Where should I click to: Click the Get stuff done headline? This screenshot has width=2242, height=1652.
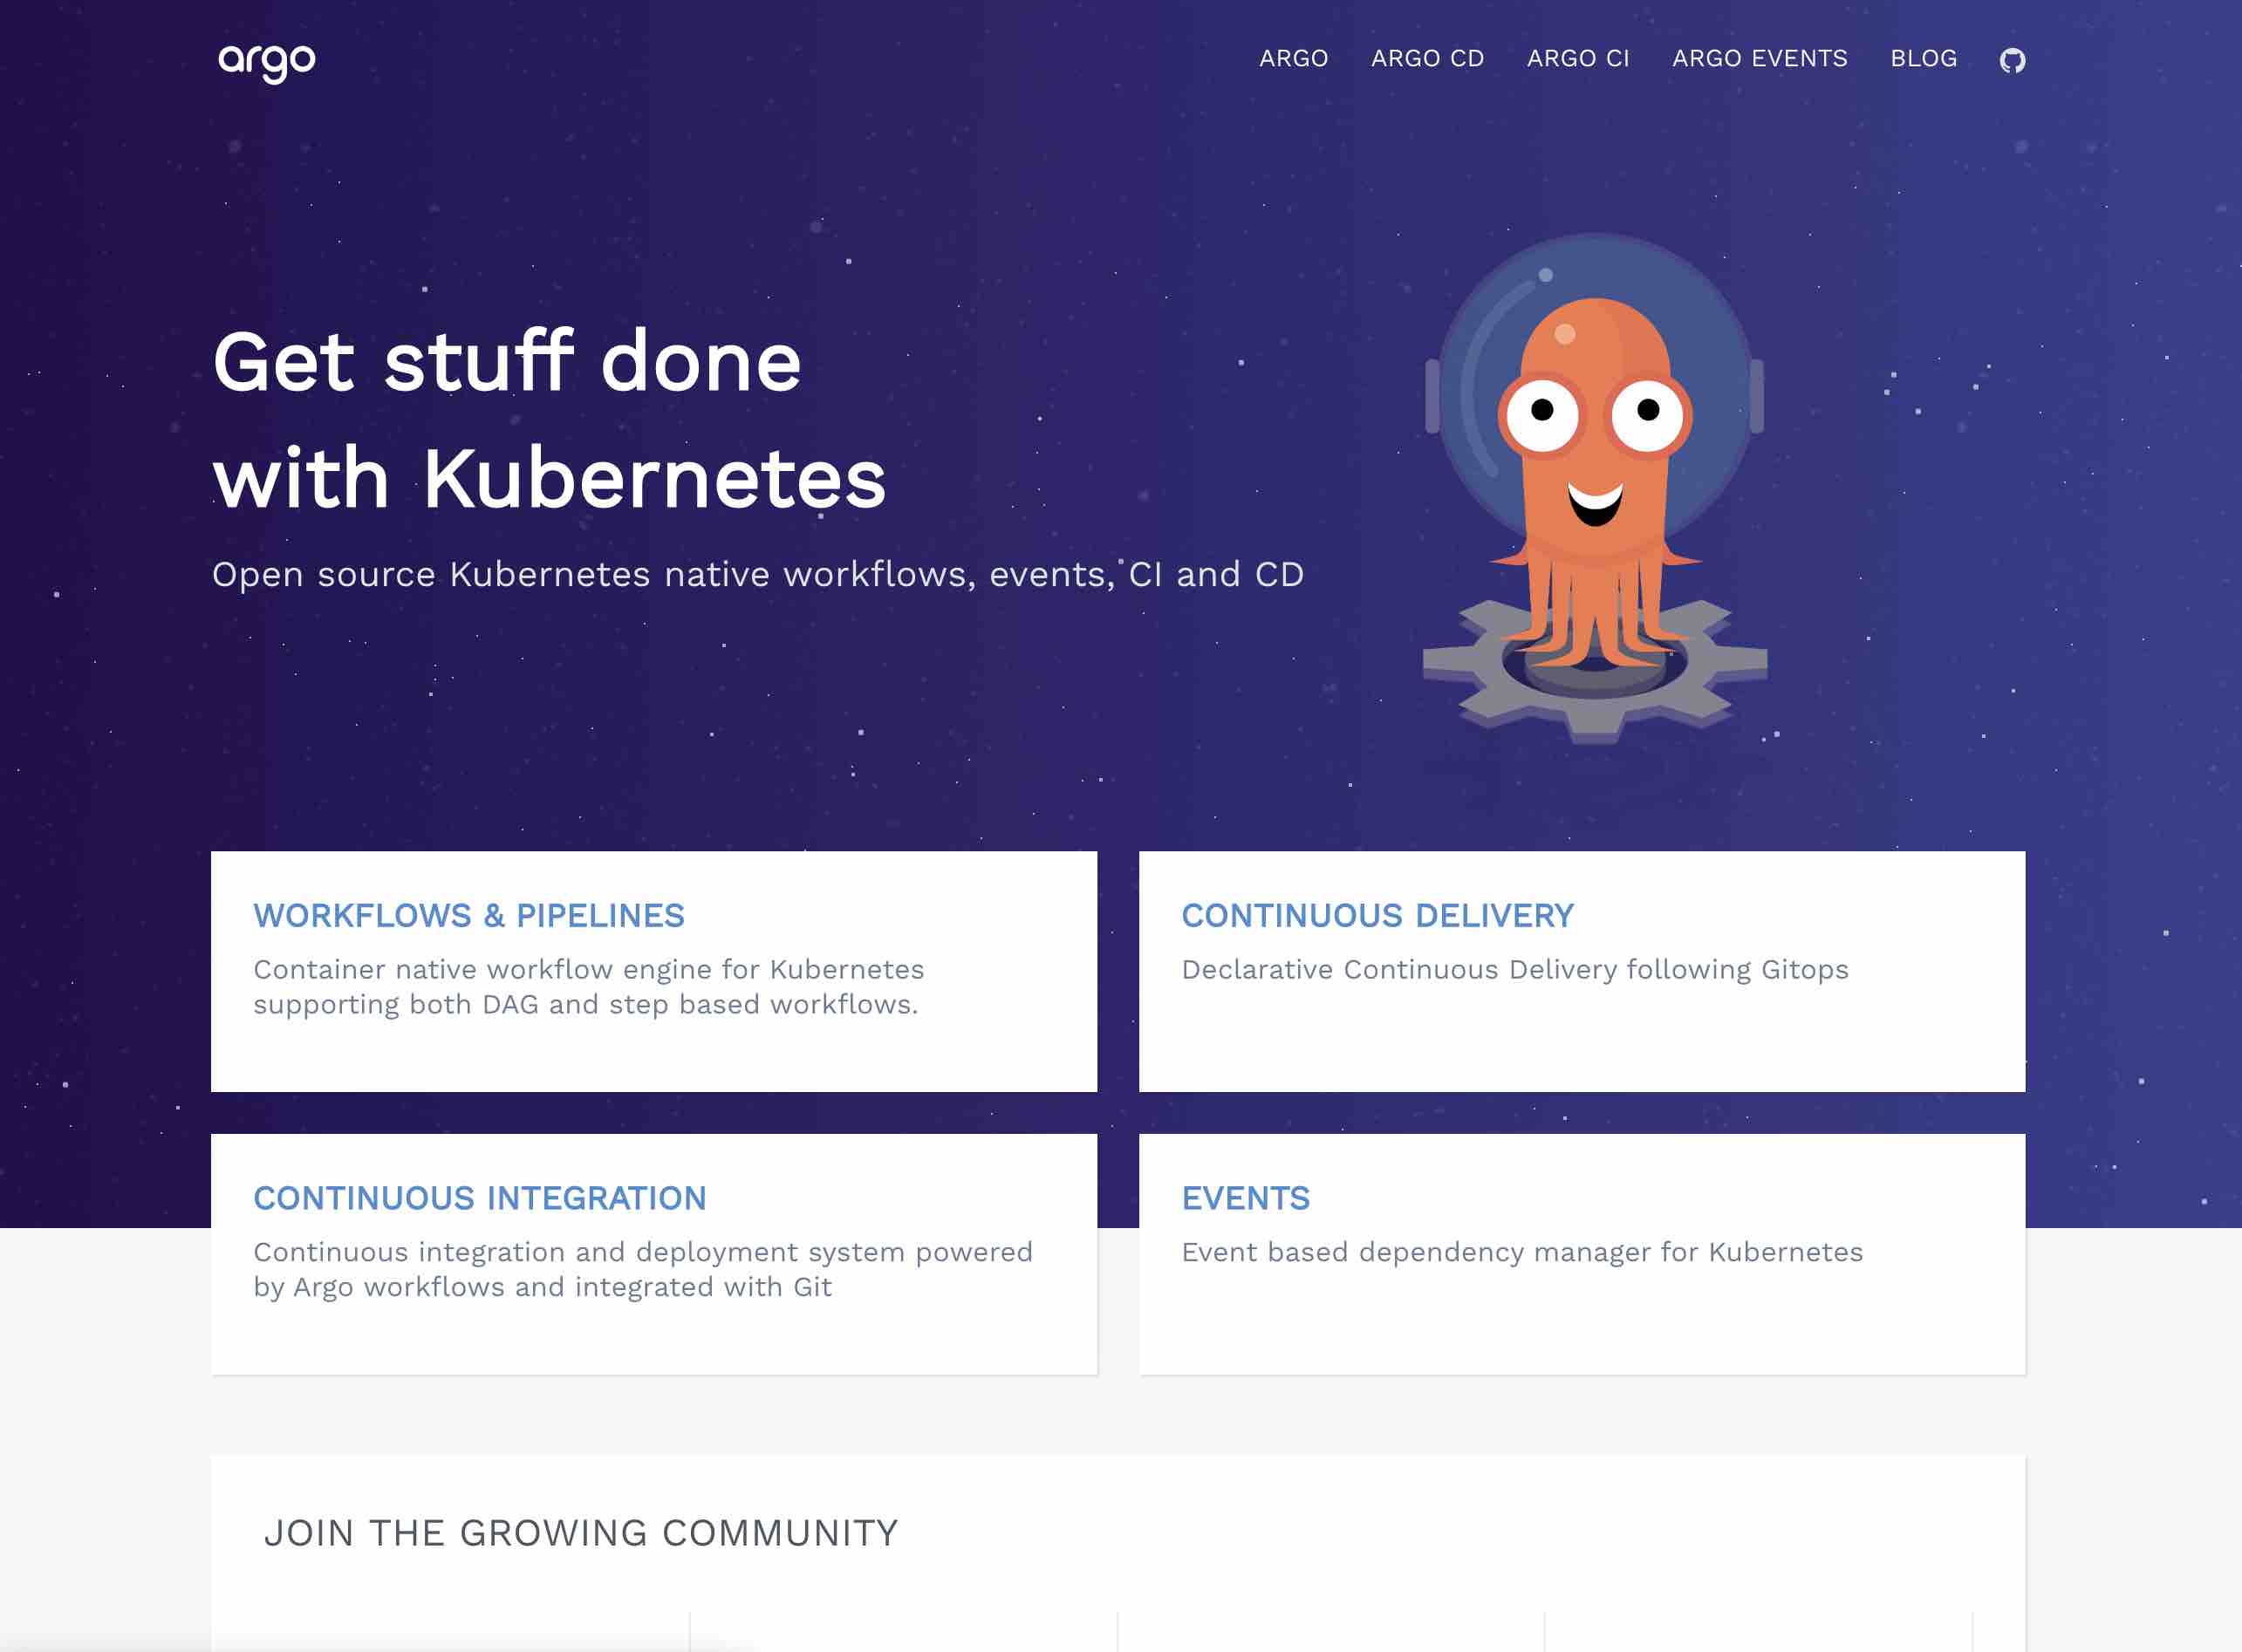[548, 420]
